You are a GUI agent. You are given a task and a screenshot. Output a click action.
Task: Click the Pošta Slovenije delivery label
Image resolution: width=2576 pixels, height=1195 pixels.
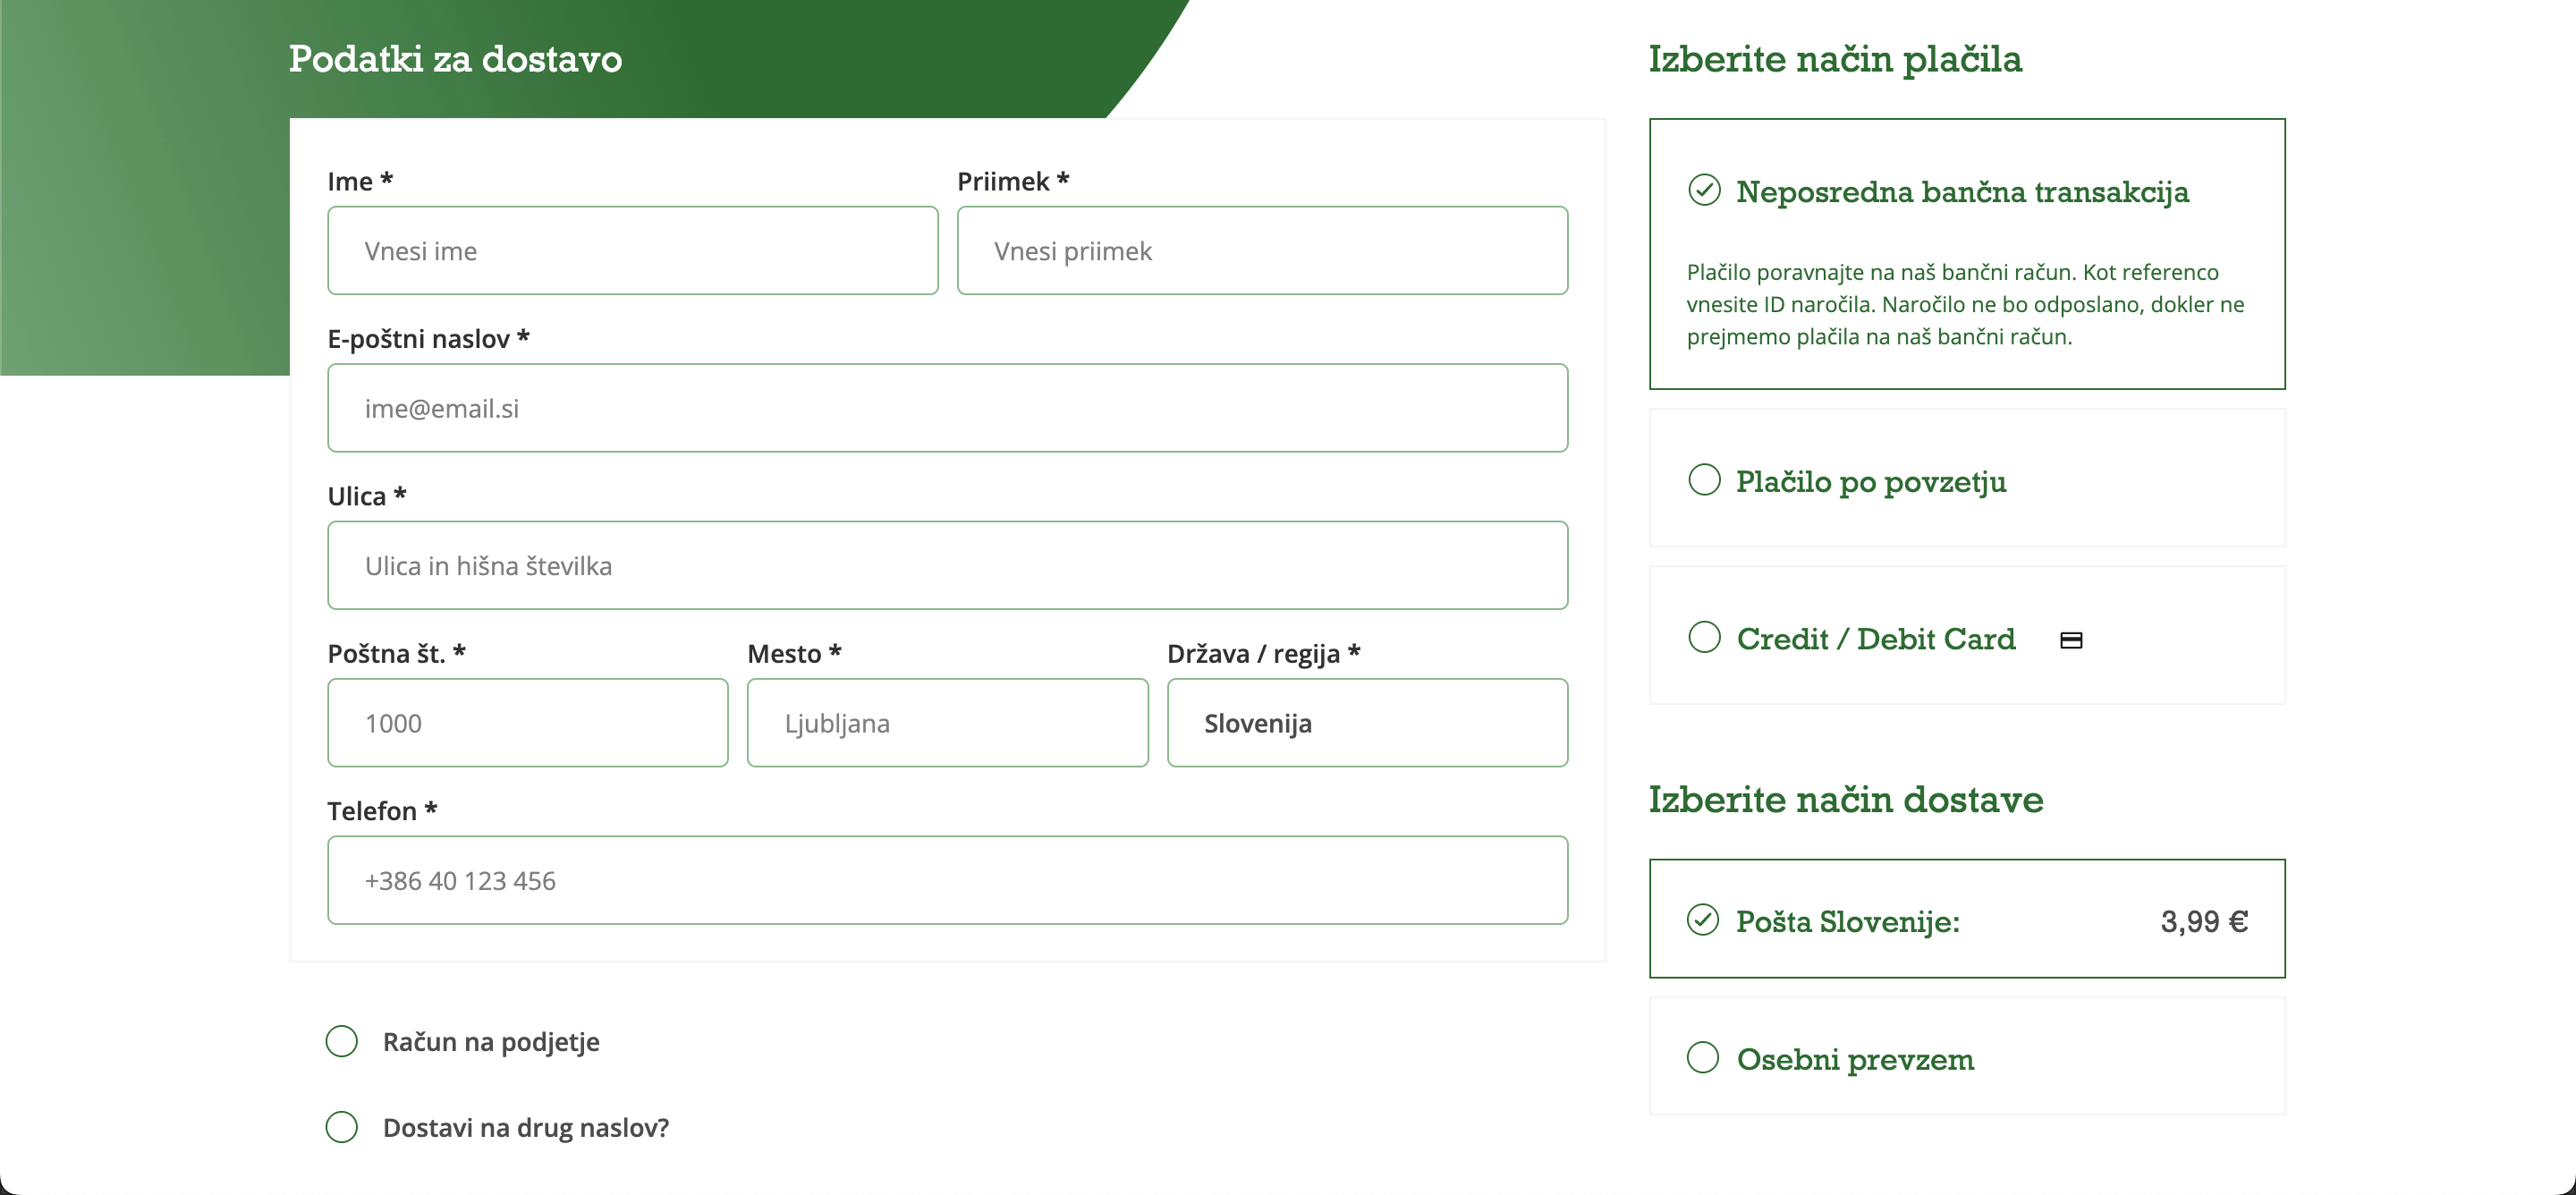coord(1847,921)
